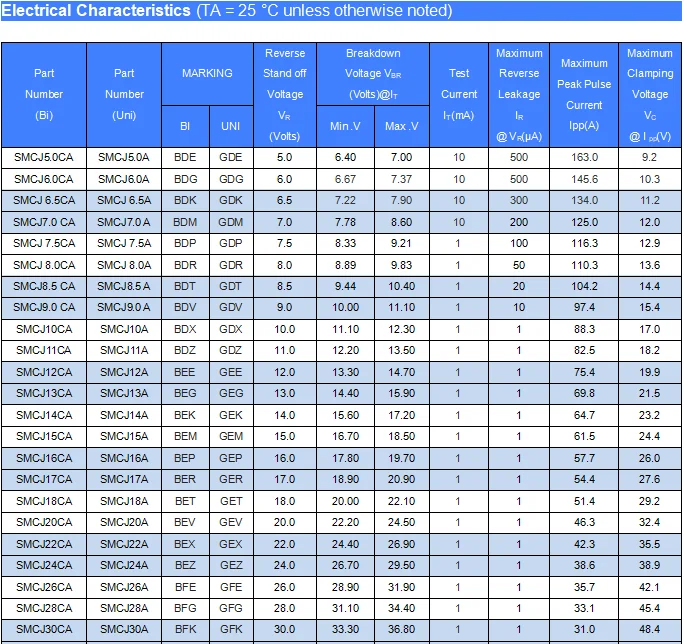The image size is (684, 644).
Task: Click the Min .V sub-header
Action: 345,126
